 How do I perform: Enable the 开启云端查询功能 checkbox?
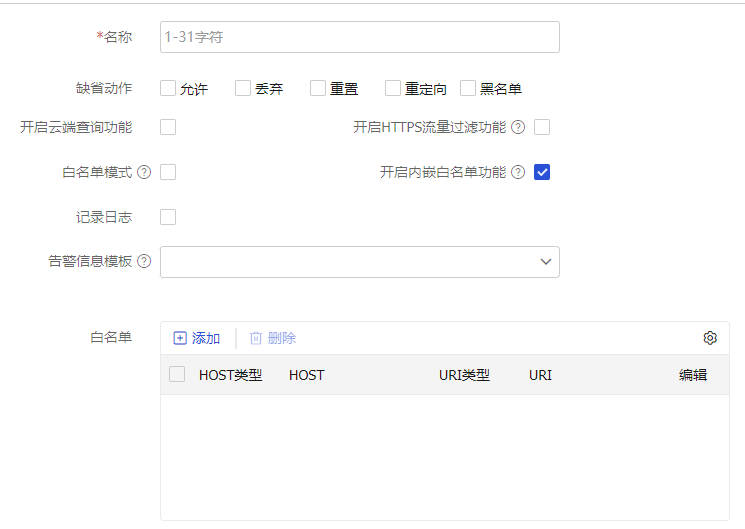tap(168, 127)
